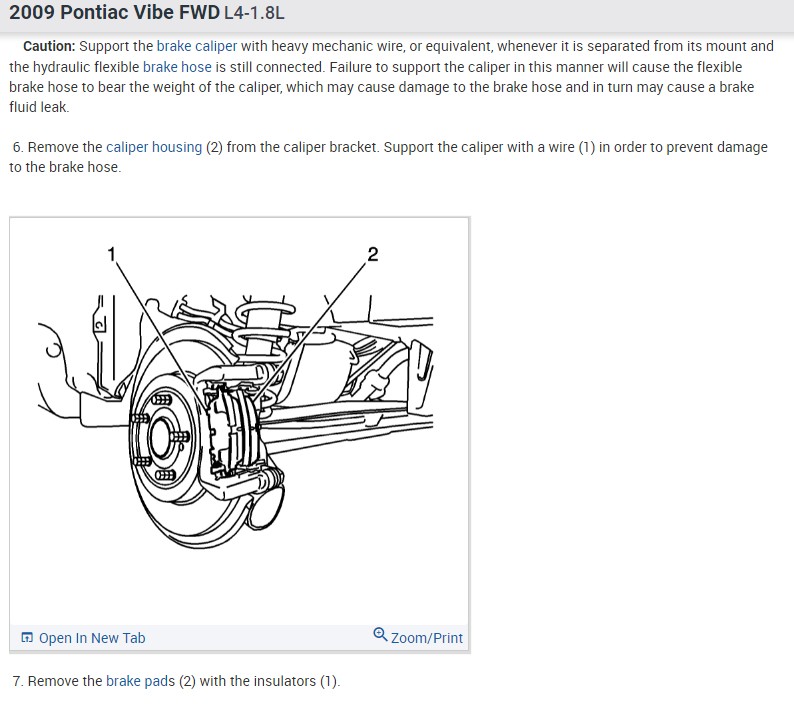Open the "caliper housing" link in step 6
This screenshot has height=705, width=794.
(x=154, y=147)
